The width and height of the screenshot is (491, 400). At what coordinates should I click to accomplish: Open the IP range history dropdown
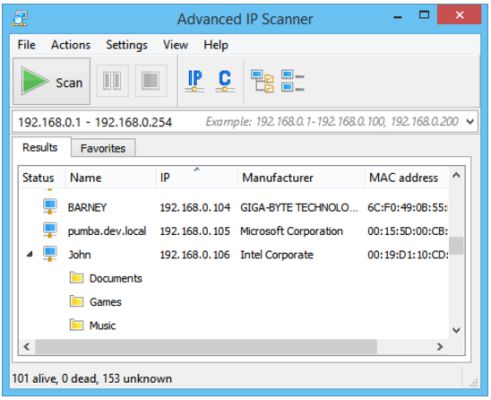coord(470,122)
